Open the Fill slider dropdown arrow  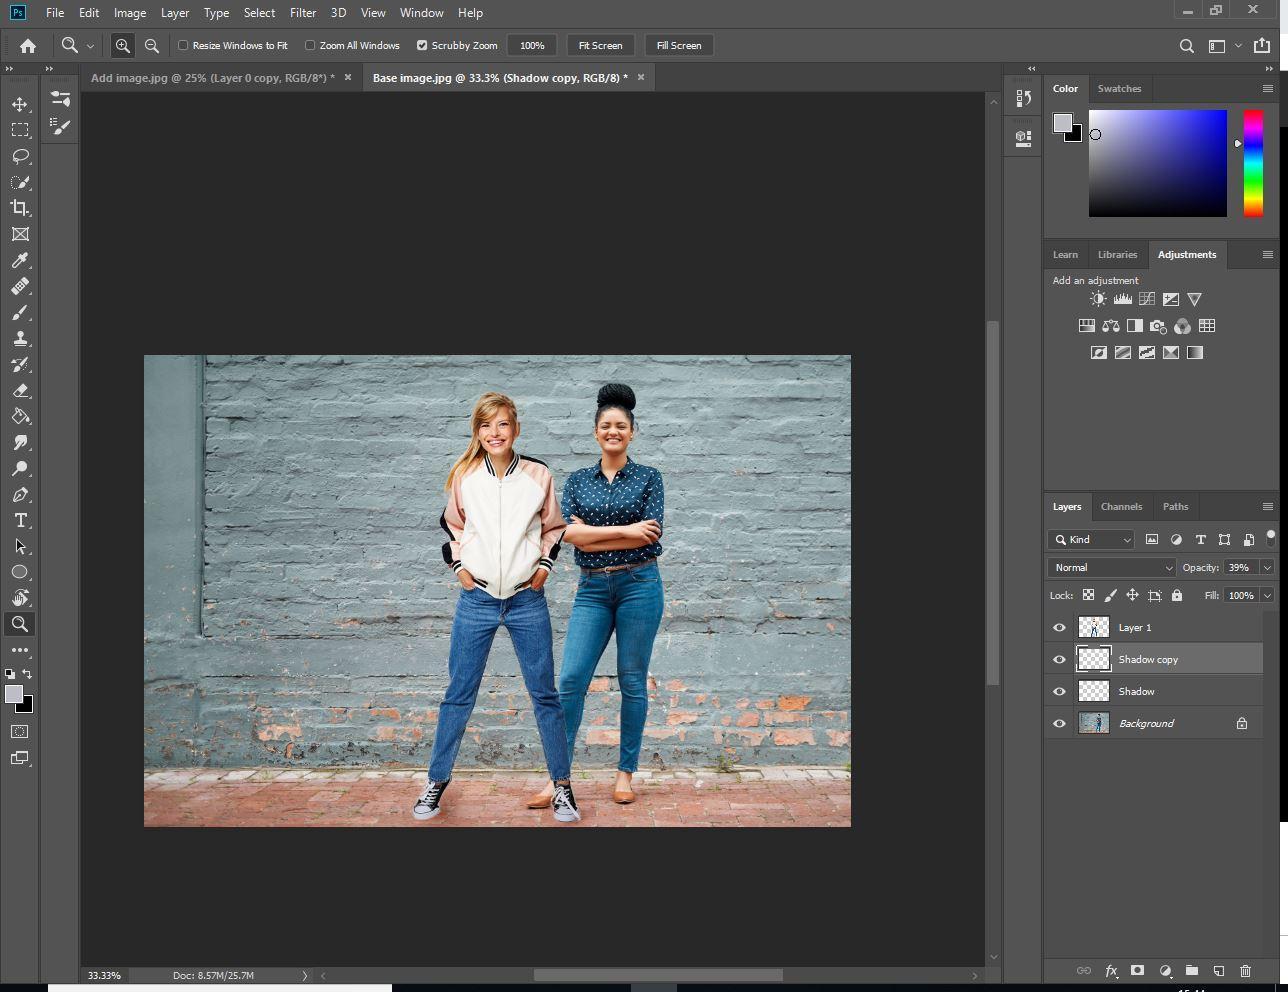click(1267, 595)
